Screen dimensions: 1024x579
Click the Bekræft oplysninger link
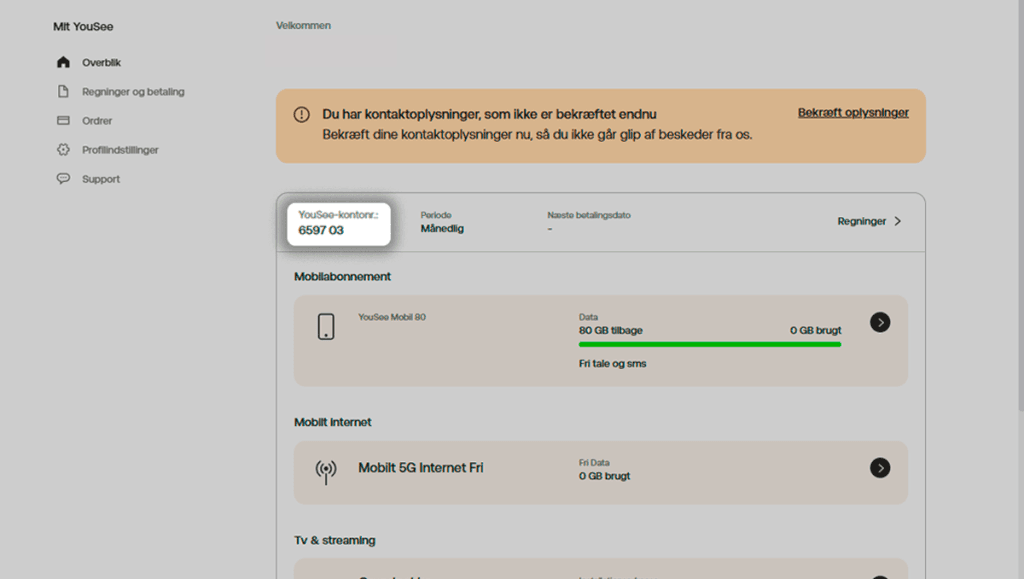point(853,113)
